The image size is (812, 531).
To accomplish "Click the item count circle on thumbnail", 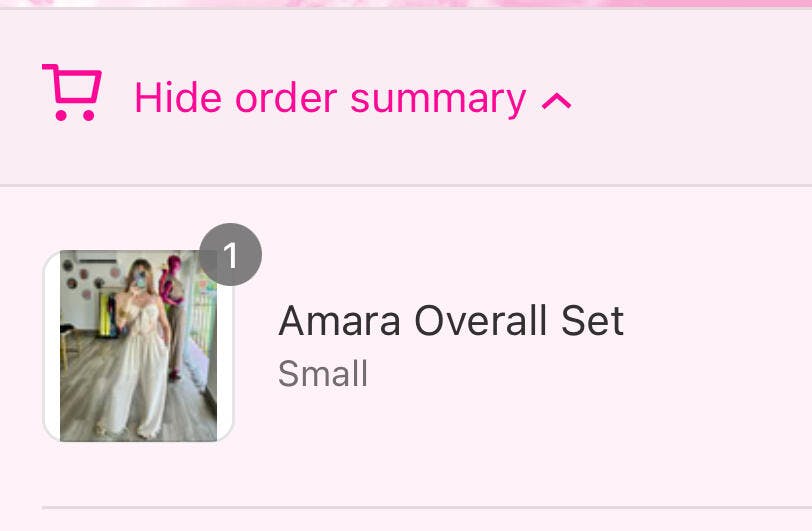I will (x=230, y=255).
